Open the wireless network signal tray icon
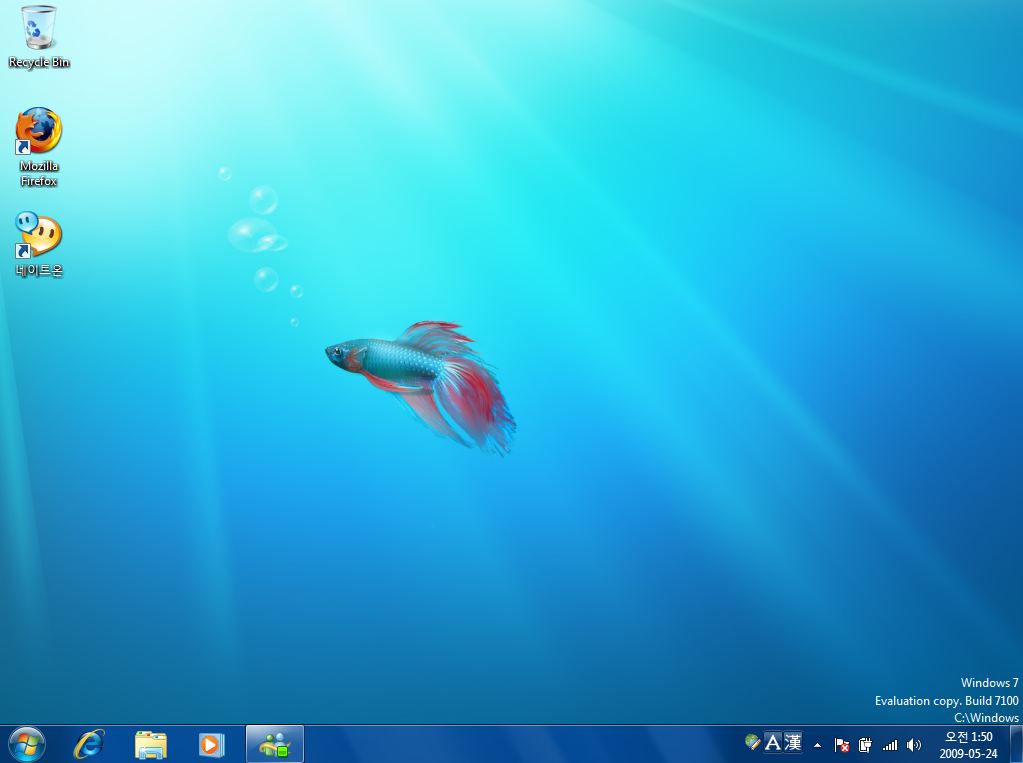The image size is (1023, 763). click(890, 745)
